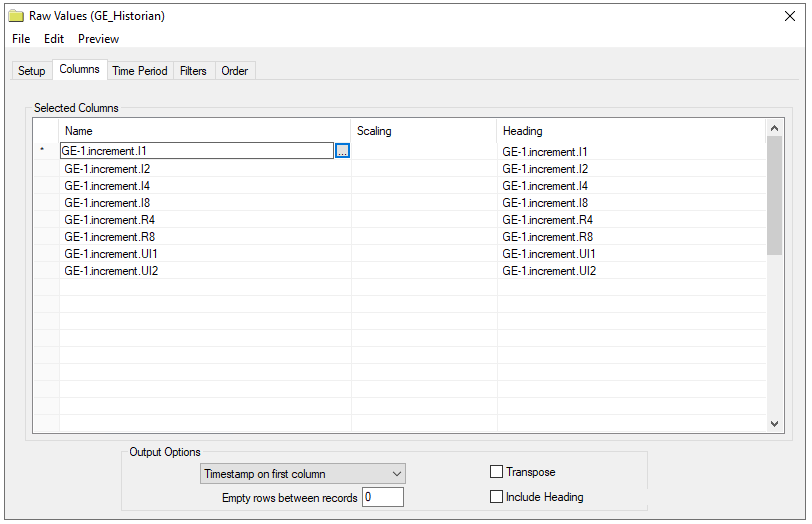The width and height of the screenshot is (812, 524).
Task: Select the GE-1.increment.R4 name cell
Action: (205, 220)
